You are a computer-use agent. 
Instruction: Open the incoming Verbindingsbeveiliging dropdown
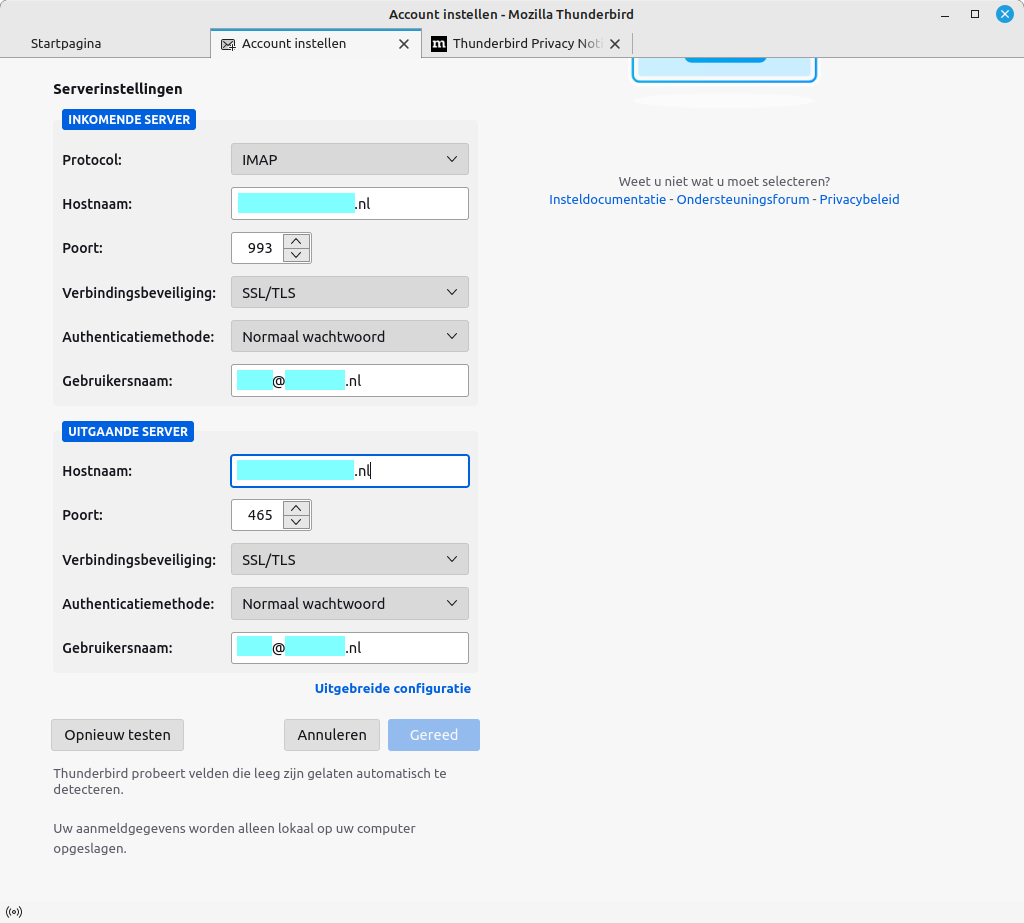[x=349, y=292]
